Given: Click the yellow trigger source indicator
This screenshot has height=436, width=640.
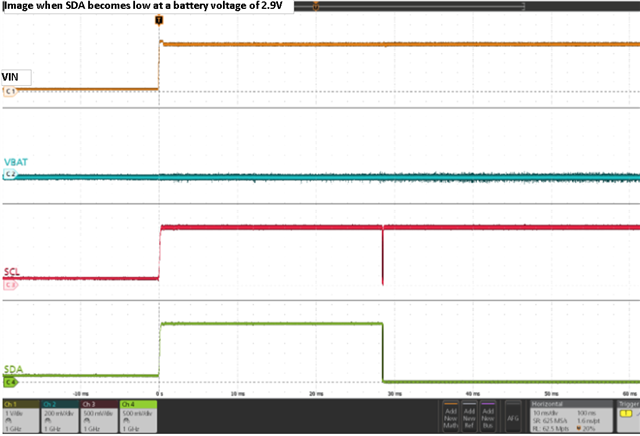Looking at the screenshot, I should click(626, 414).
